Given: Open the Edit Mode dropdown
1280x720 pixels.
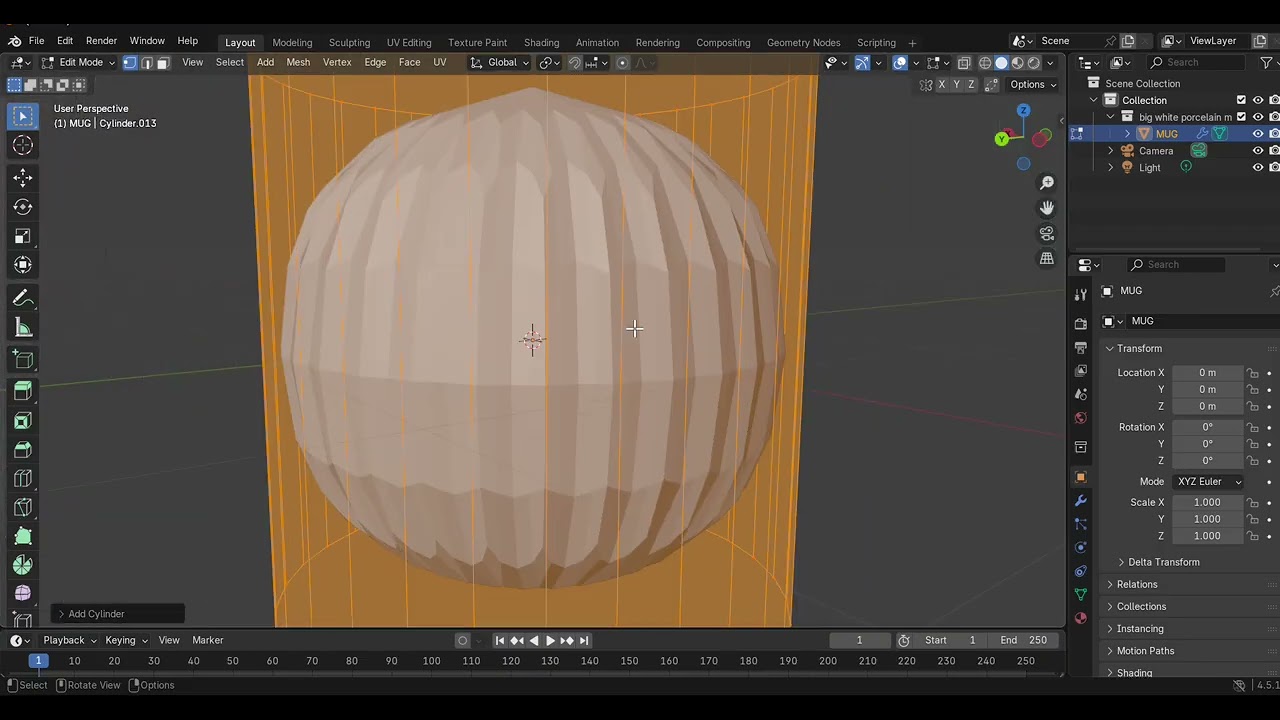Looking at the screenshot, I should [78, 62].
